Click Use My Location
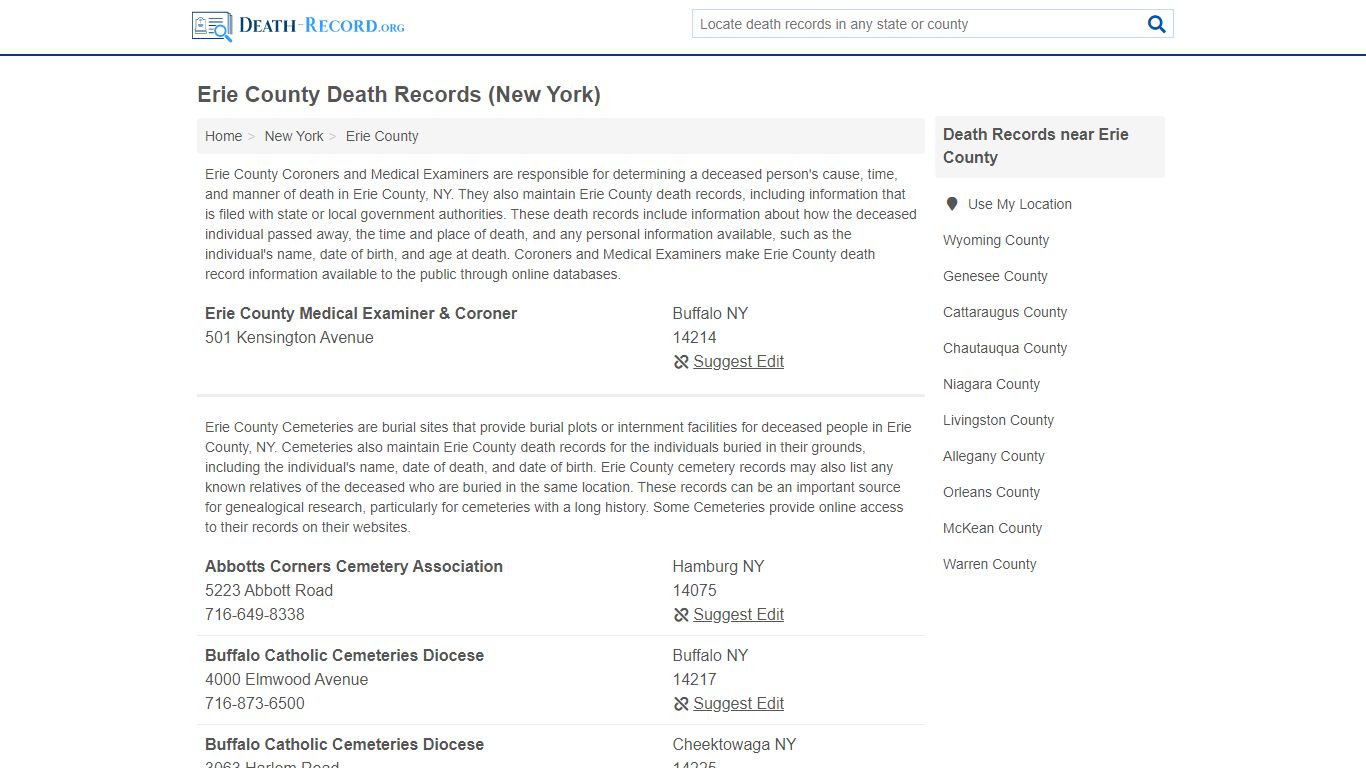This screenshot has width=1366, height=768. 1019,204
